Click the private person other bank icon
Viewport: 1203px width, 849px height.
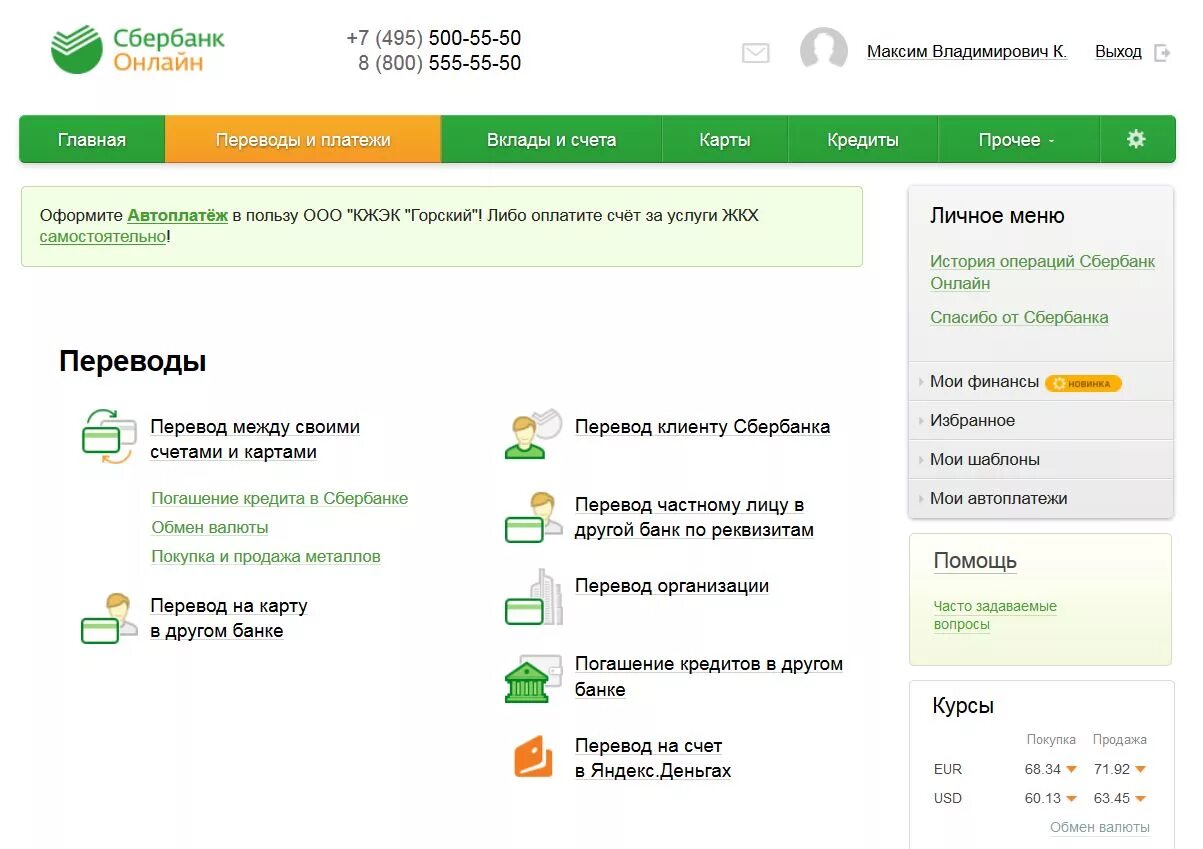pos(533,517)
